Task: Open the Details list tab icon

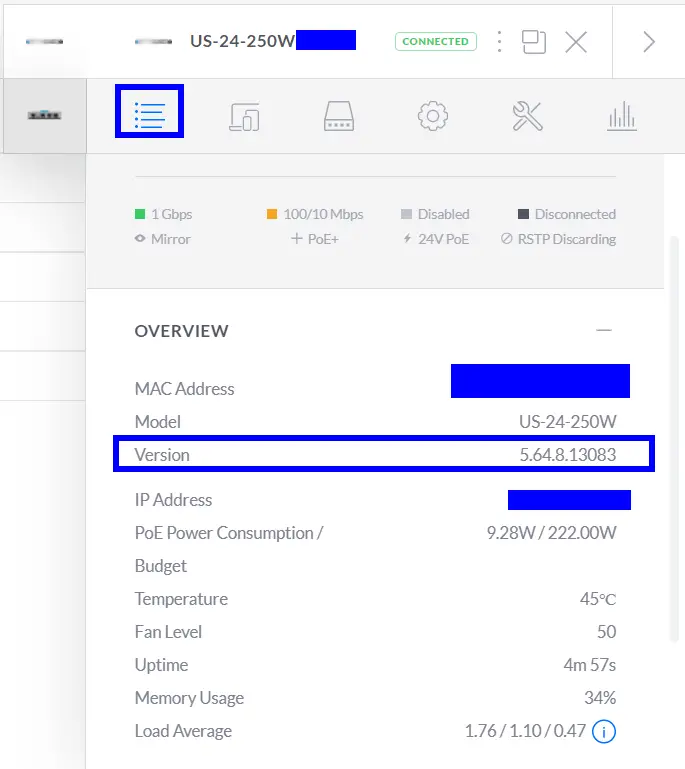Action: [150, 116]
